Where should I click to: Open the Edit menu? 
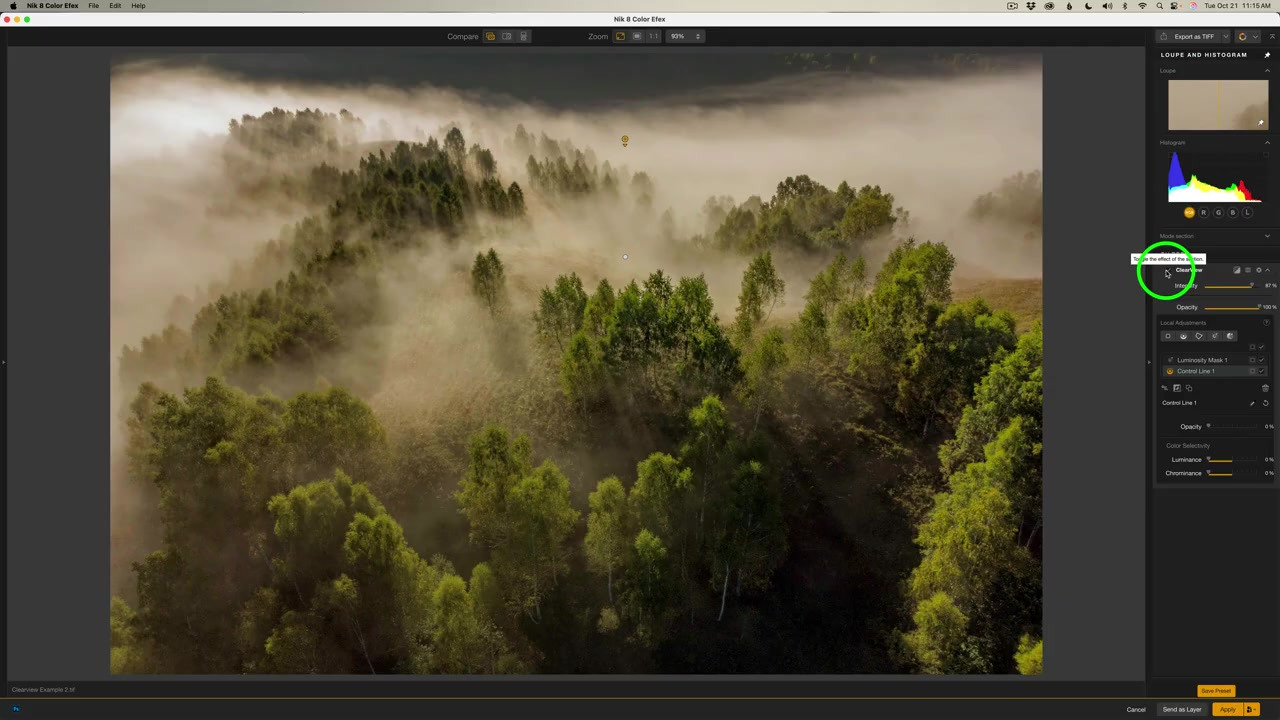point(115,6)
